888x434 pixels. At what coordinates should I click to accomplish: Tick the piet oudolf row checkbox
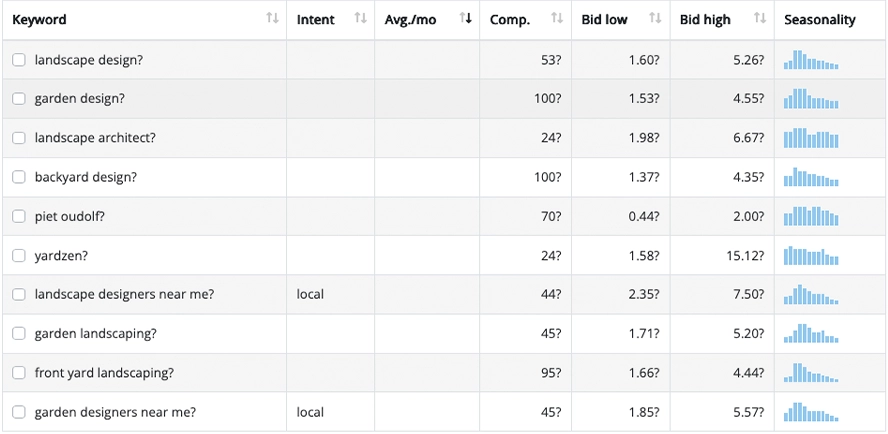(19, 216)
